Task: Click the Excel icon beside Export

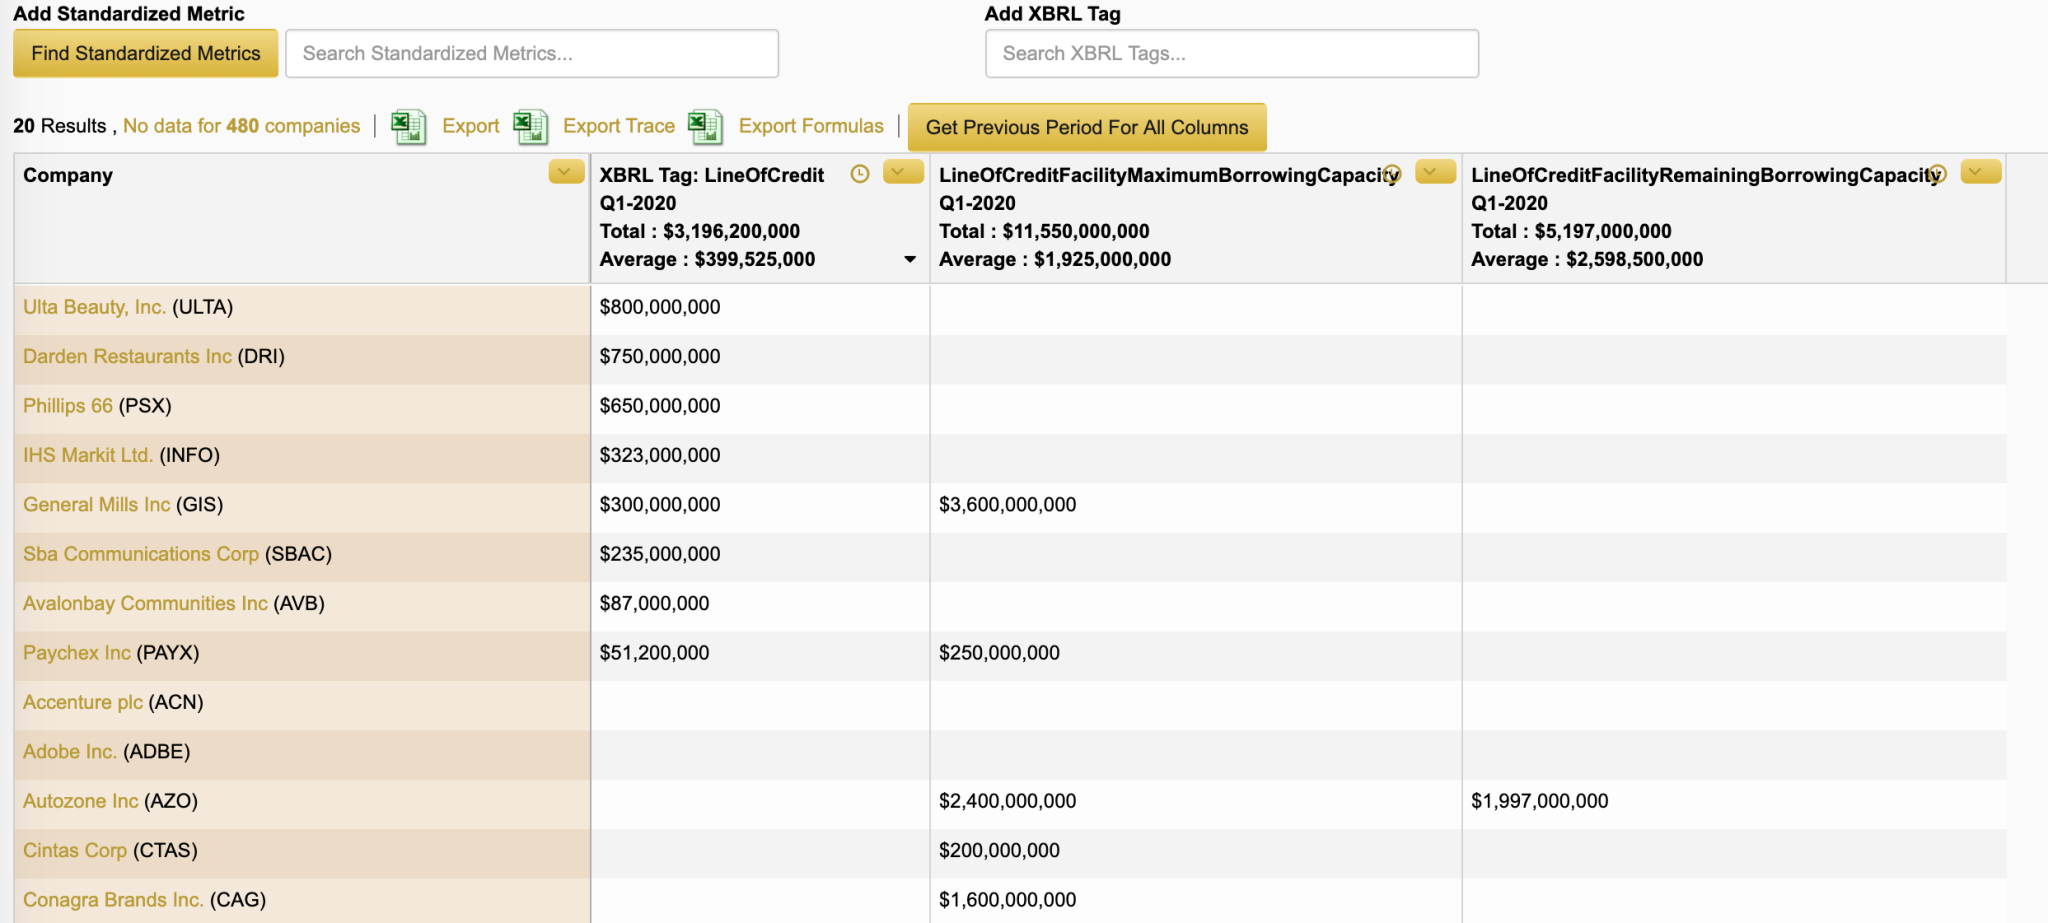Action: [x=408, y=127]
